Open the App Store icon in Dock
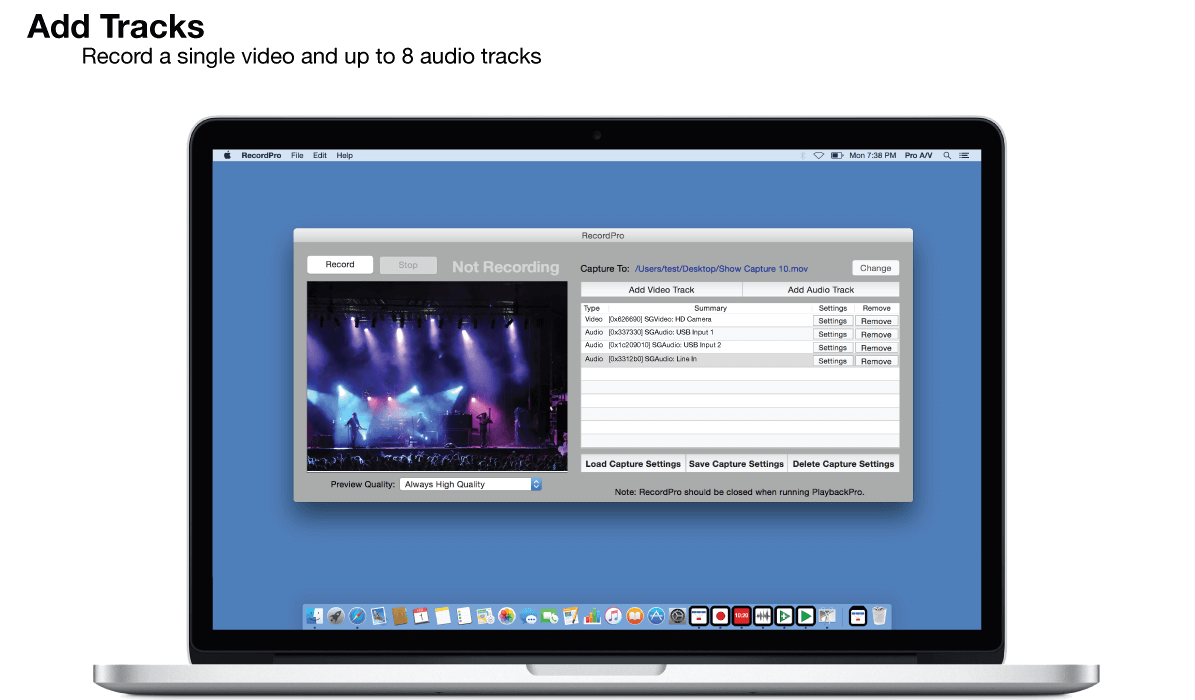Viewport: 1195px width, 700px height. [x=656, y=615]
